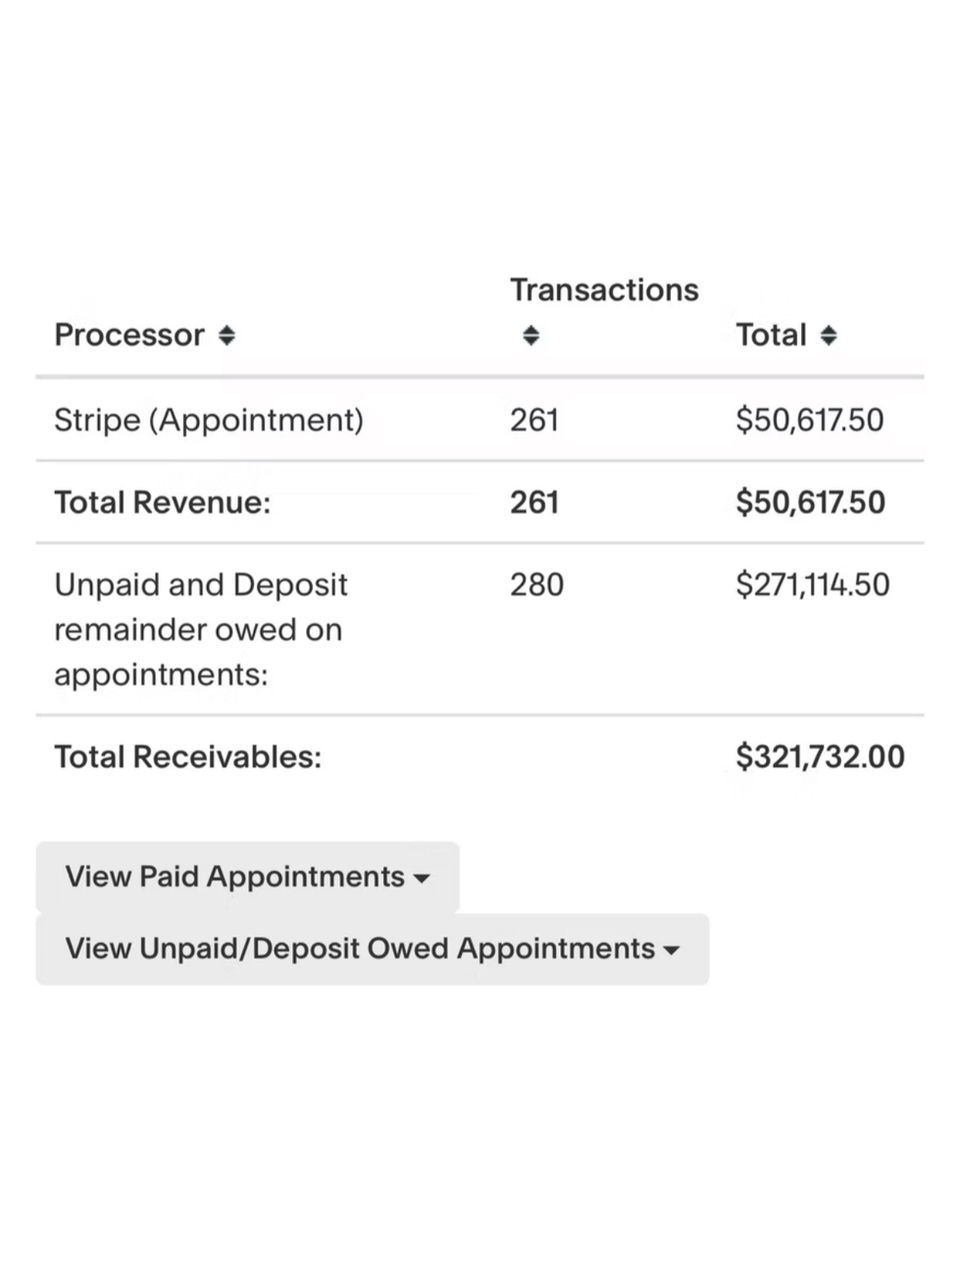959x1280 pixels.
Task: Expand View Unpaid/Deposit Owed Appointments caret
Action: point(671,951)
